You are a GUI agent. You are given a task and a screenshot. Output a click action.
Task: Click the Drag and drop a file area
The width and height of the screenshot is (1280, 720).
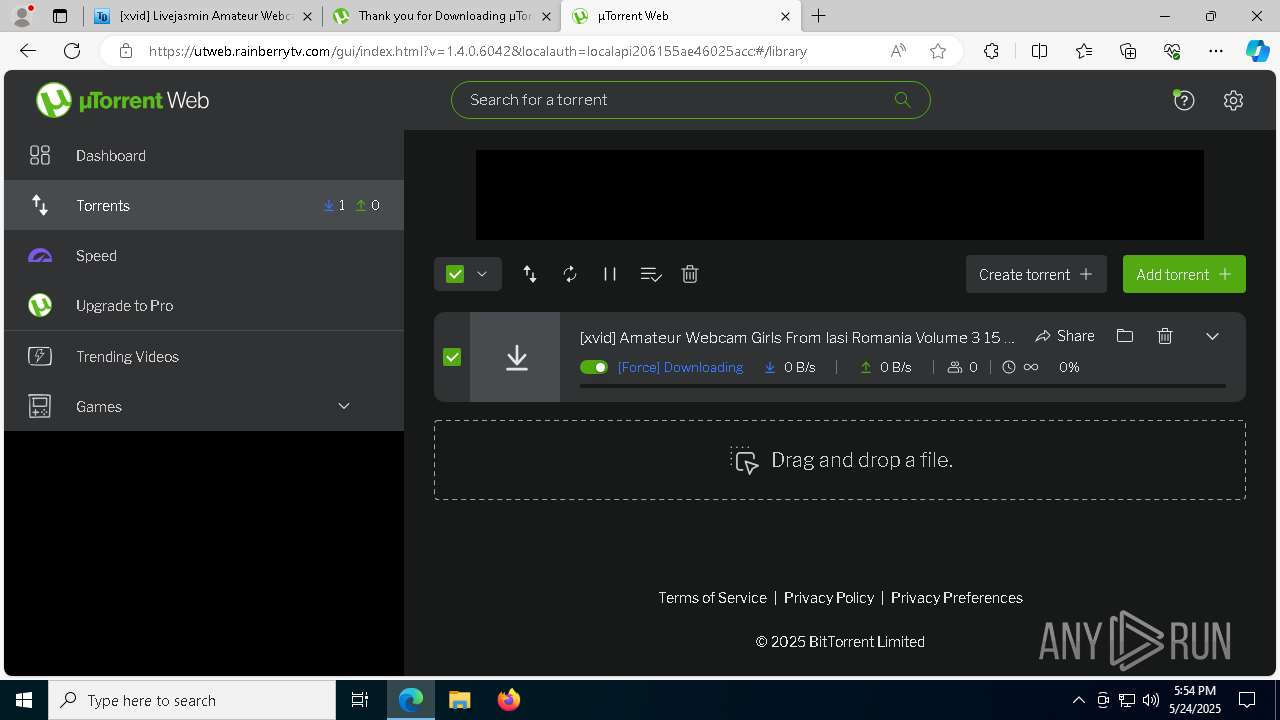pyautogui.click(x=840, y=460)
